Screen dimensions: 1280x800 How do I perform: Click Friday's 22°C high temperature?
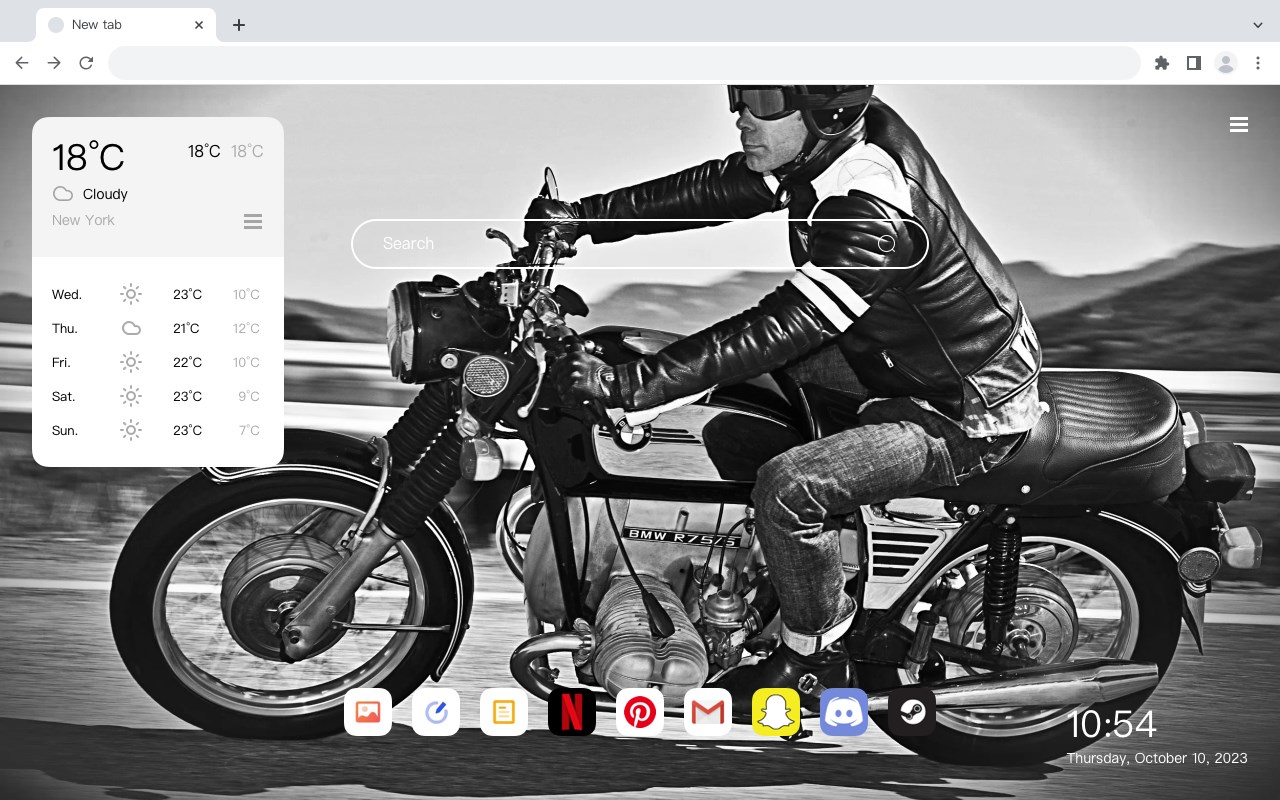[187, 362]
